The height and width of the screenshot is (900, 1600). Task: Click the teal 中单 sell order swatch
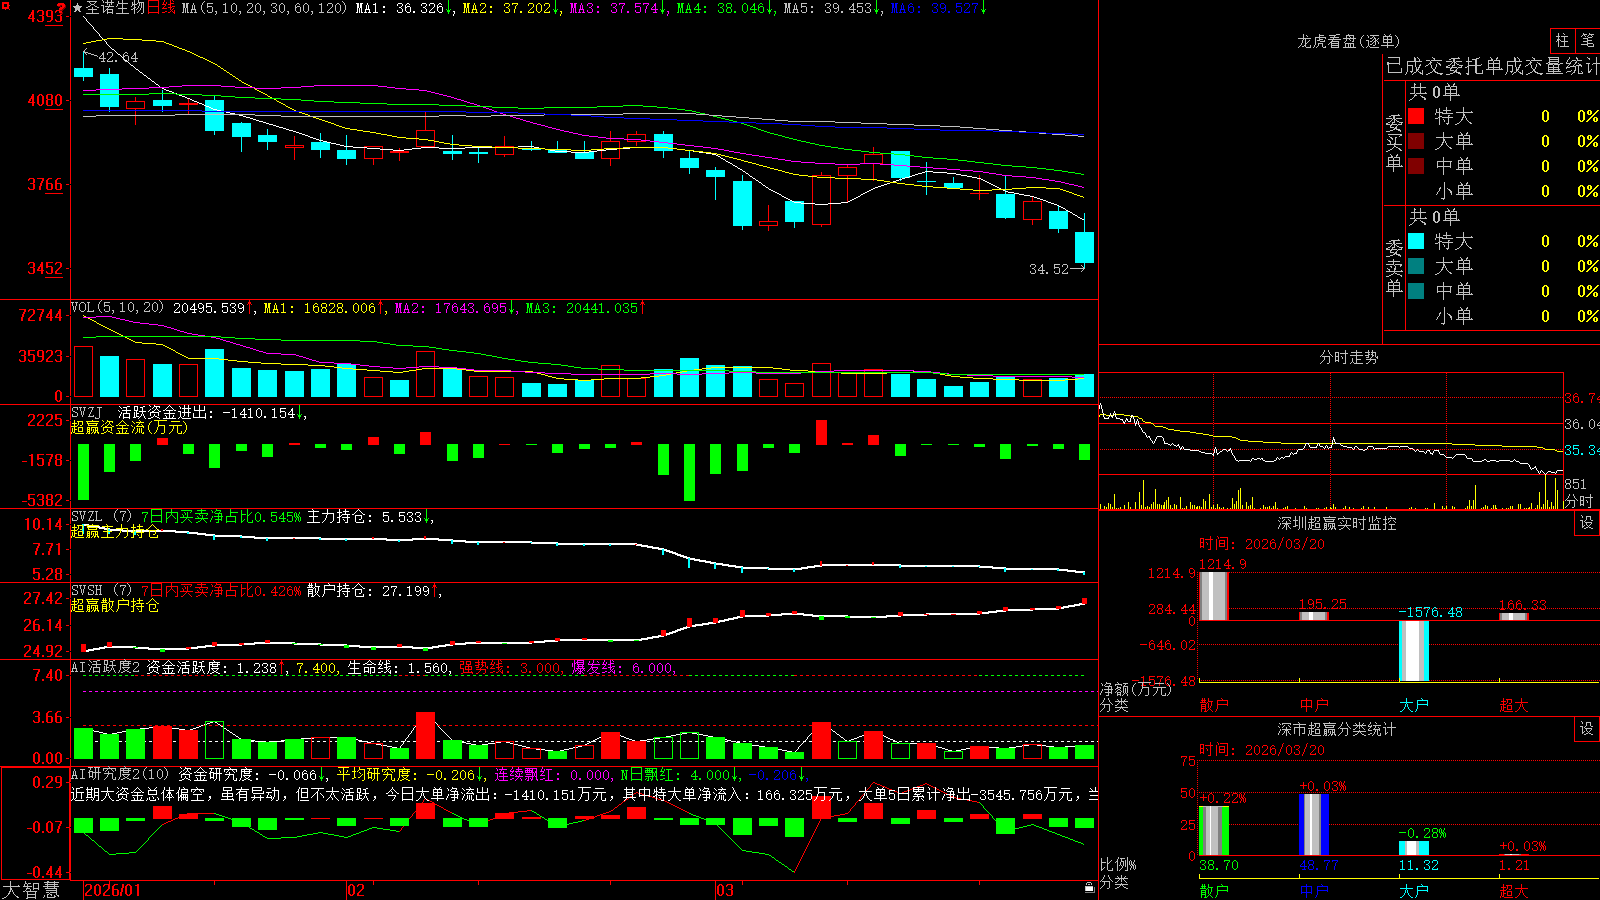(x=1416, y=291)
